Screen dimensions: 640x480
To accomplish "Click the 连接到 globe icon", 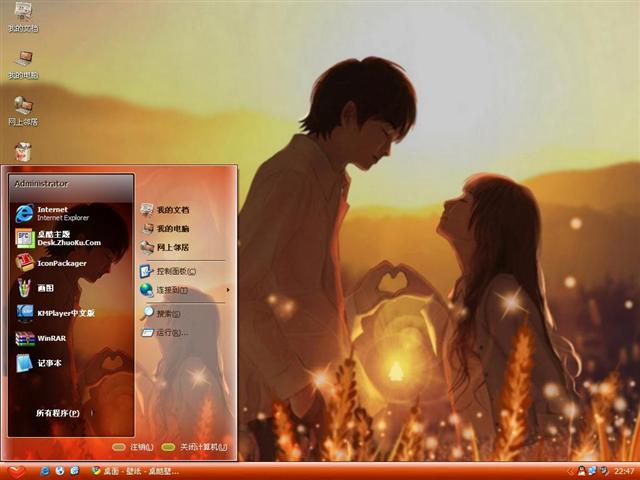I will tap(146, 290).
